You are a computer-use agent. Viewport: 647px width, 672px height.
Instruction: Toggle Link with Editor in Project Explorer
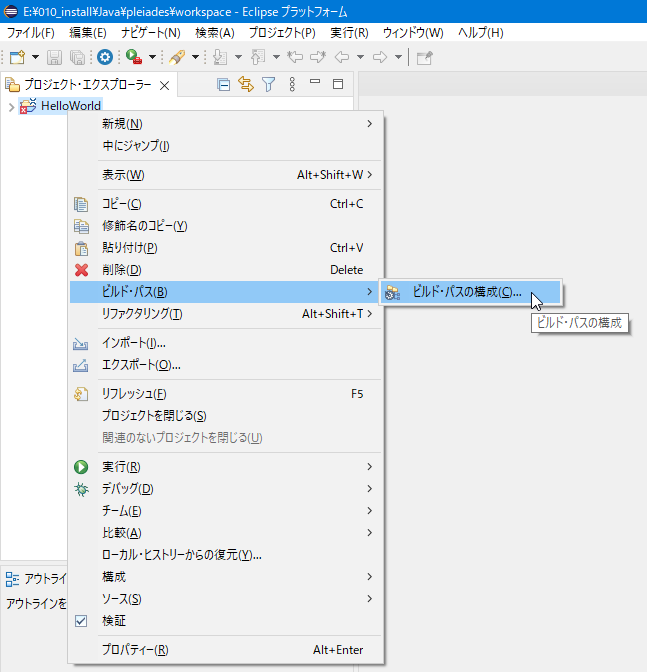pos(246,84)
